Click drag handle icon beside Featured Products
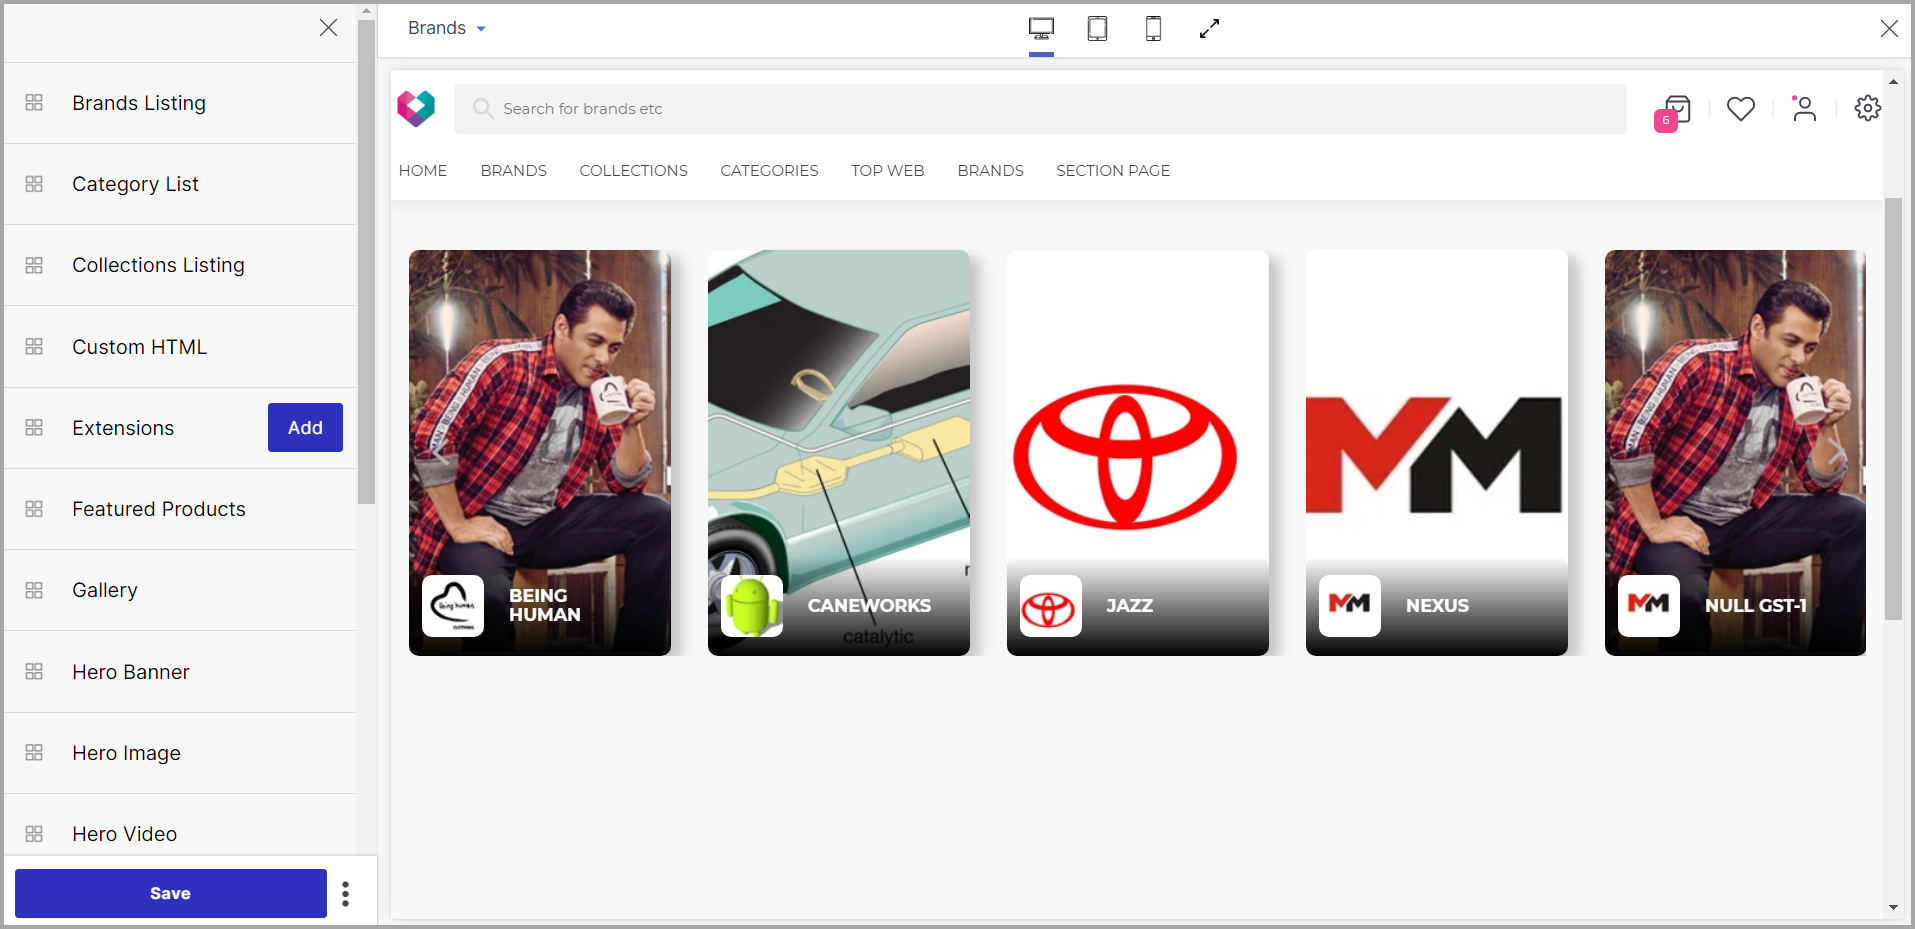This screenshot has width=1915, height=929. 34,509
